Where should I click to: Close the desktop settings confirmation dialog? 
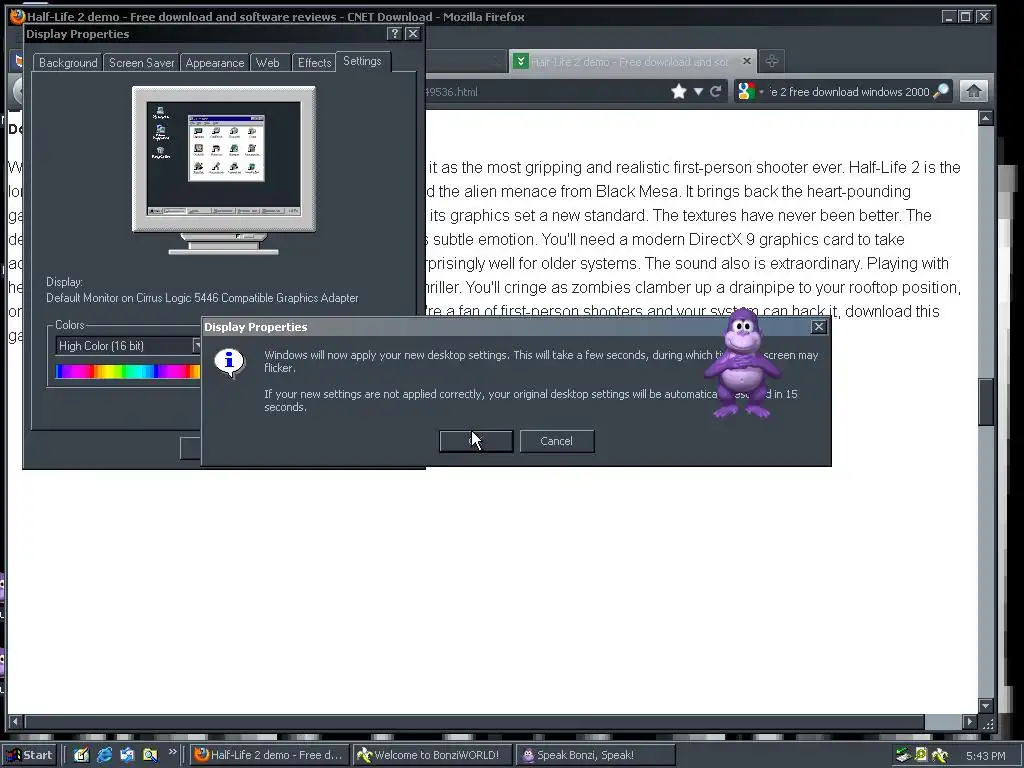[x=818, y=327]
